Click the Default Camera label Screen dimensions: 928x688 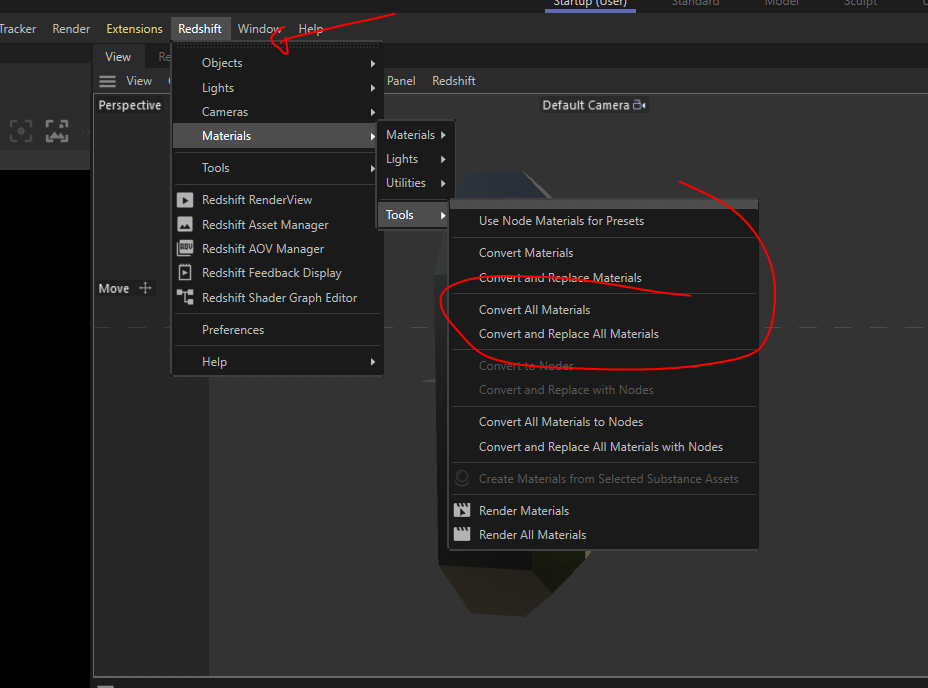pos(585,105)
